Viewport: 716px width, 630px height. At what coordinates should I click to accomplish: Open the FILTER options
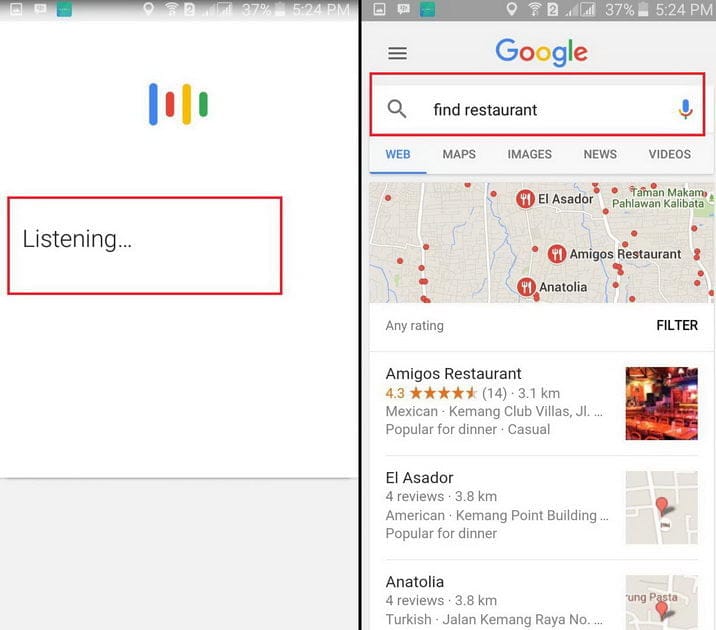[677, 325]
